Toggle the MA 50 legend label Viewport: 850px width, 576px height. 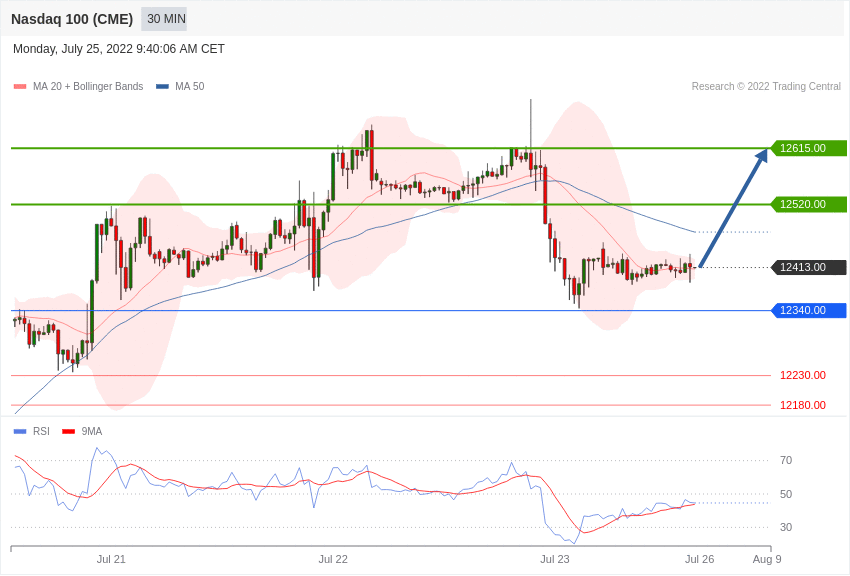(190, 87)
